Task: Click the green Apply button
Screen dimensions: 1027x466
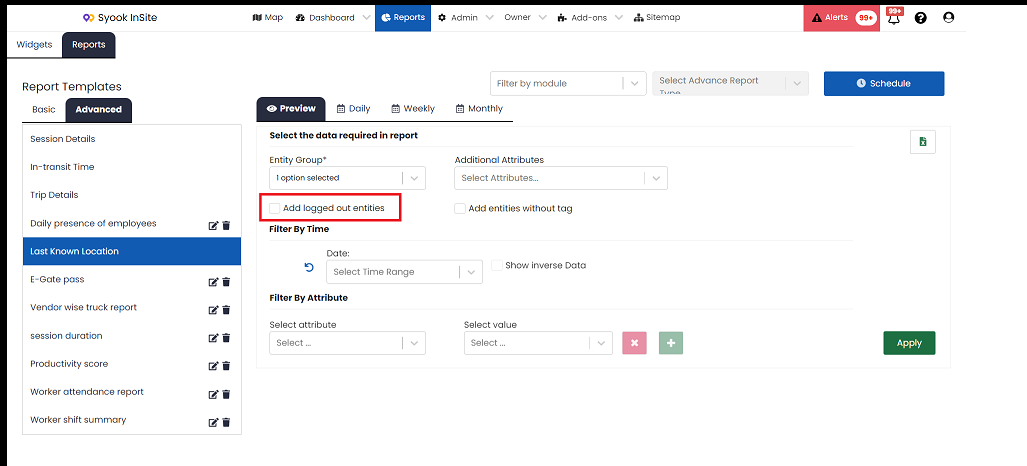Action: click(909, 343)
